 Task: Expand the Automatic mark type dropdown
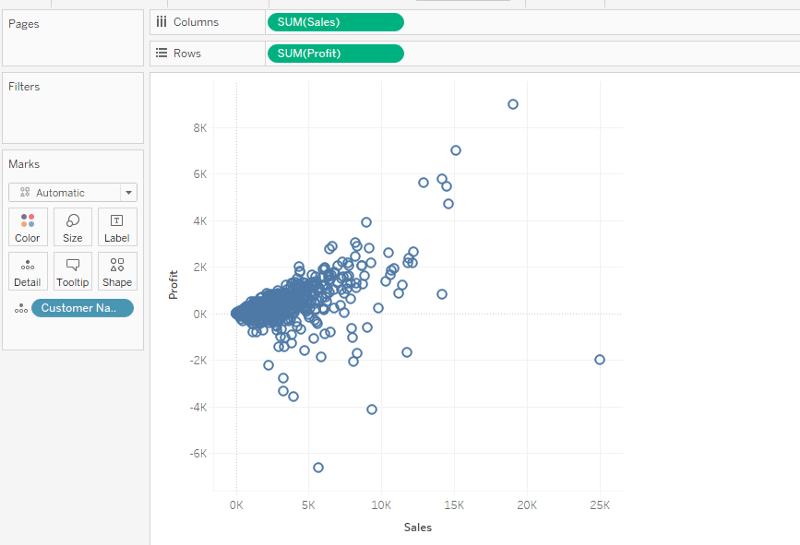point(128,193)
